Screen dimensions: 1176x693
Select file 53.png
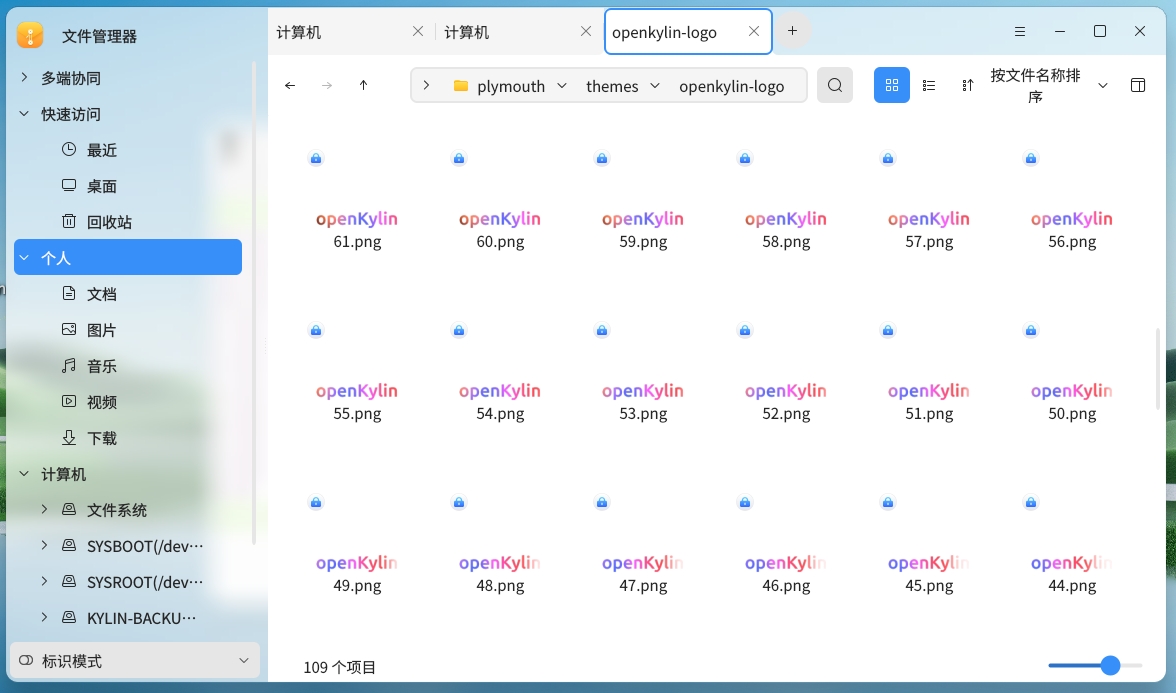643,373
